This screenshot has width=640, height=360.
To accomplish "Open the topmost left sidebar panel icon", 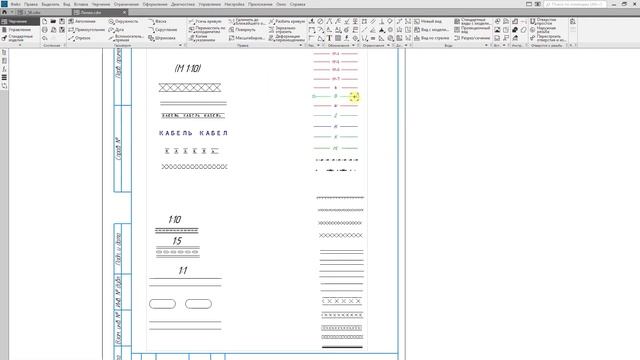I will tap(4, 53).
